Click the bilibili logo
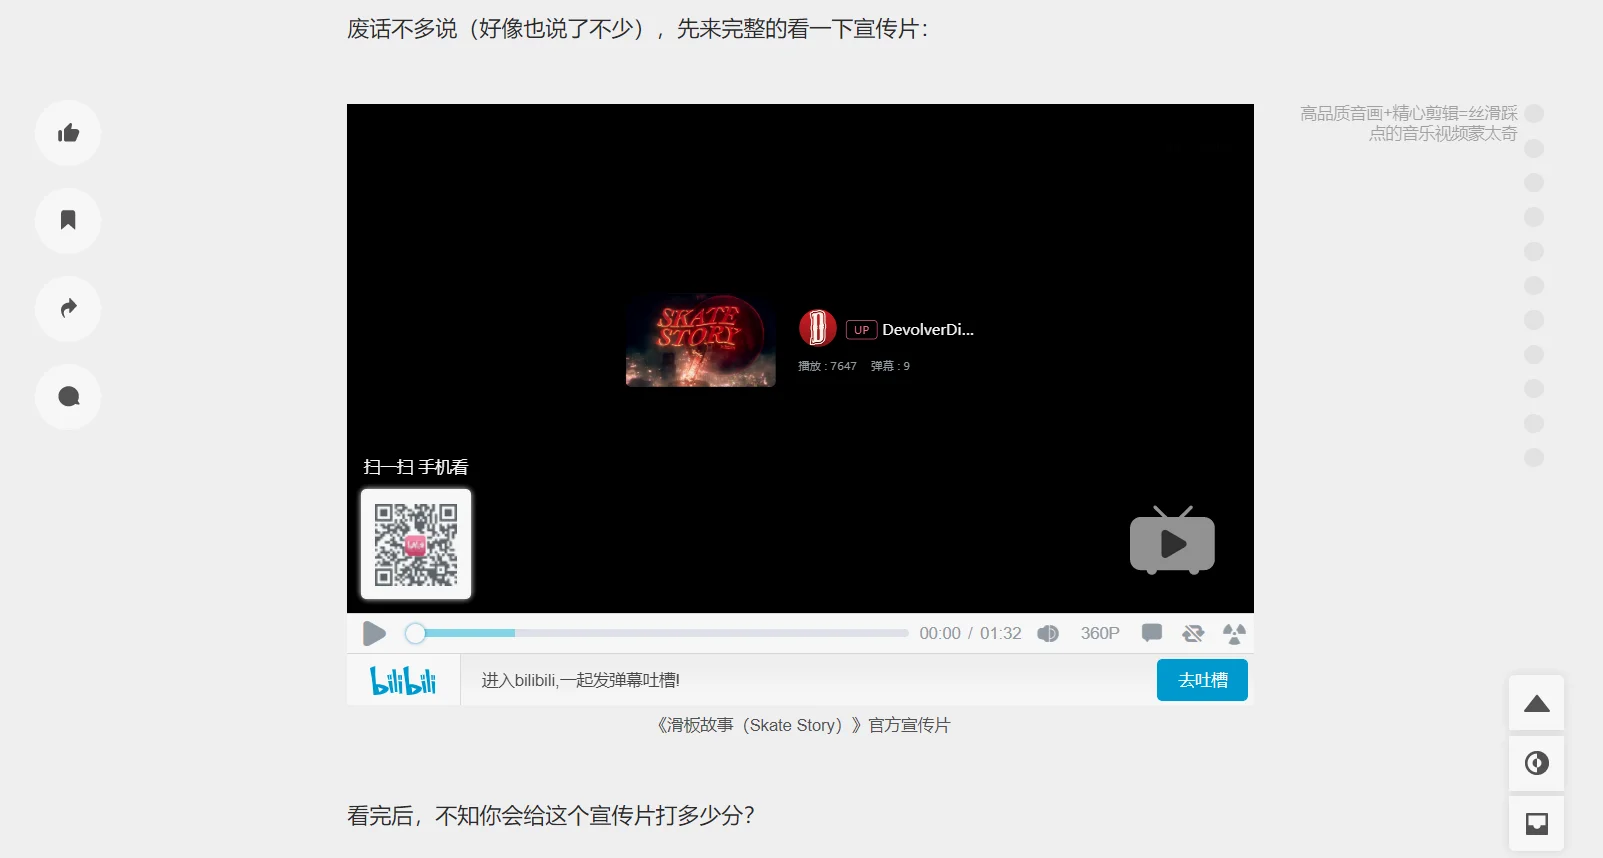 click(403, 680)
